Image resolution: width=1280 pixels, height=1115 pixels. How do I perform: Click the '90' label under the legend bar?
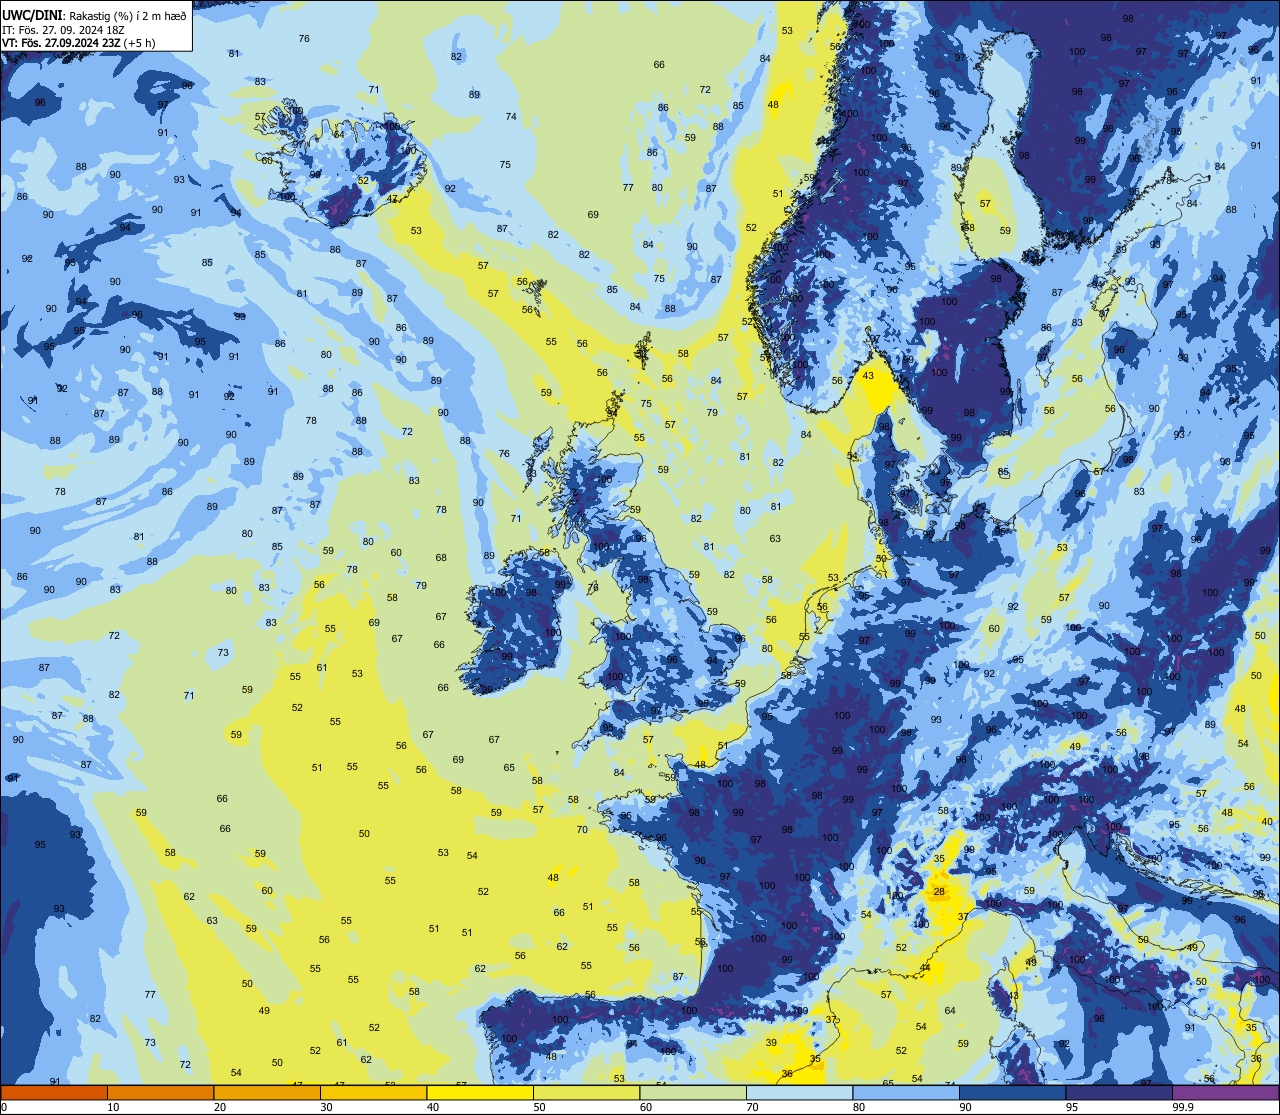click(965, 1107)
